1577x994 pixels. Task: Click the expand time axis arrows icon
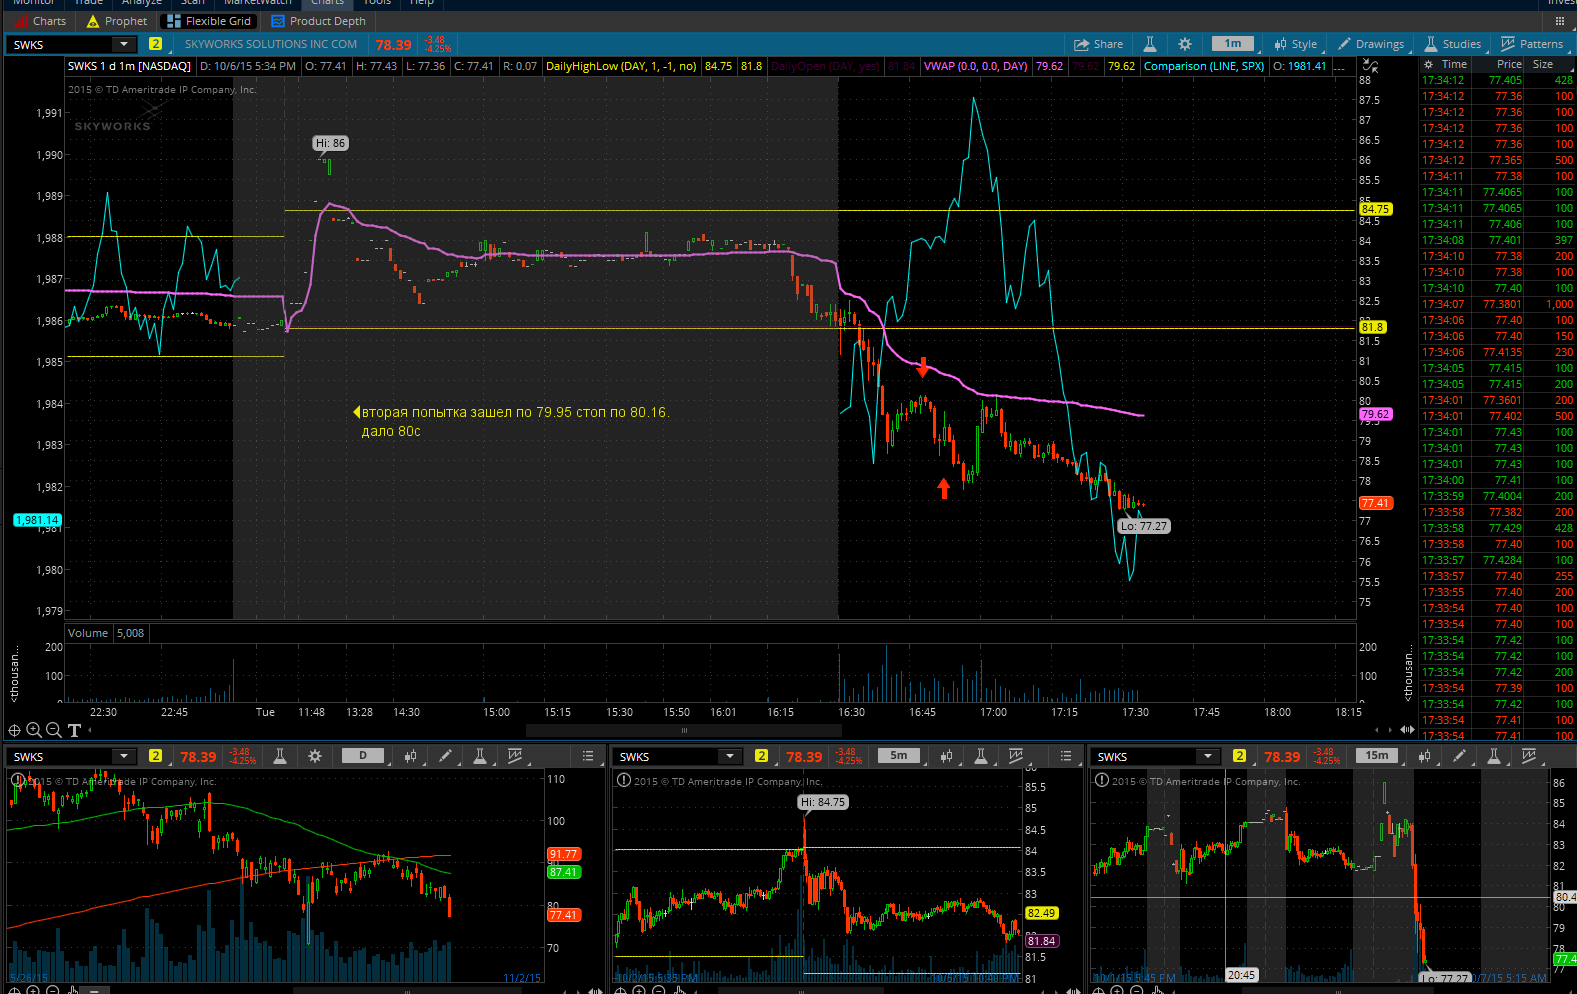pyautogui.click(x=1407, y=730)
